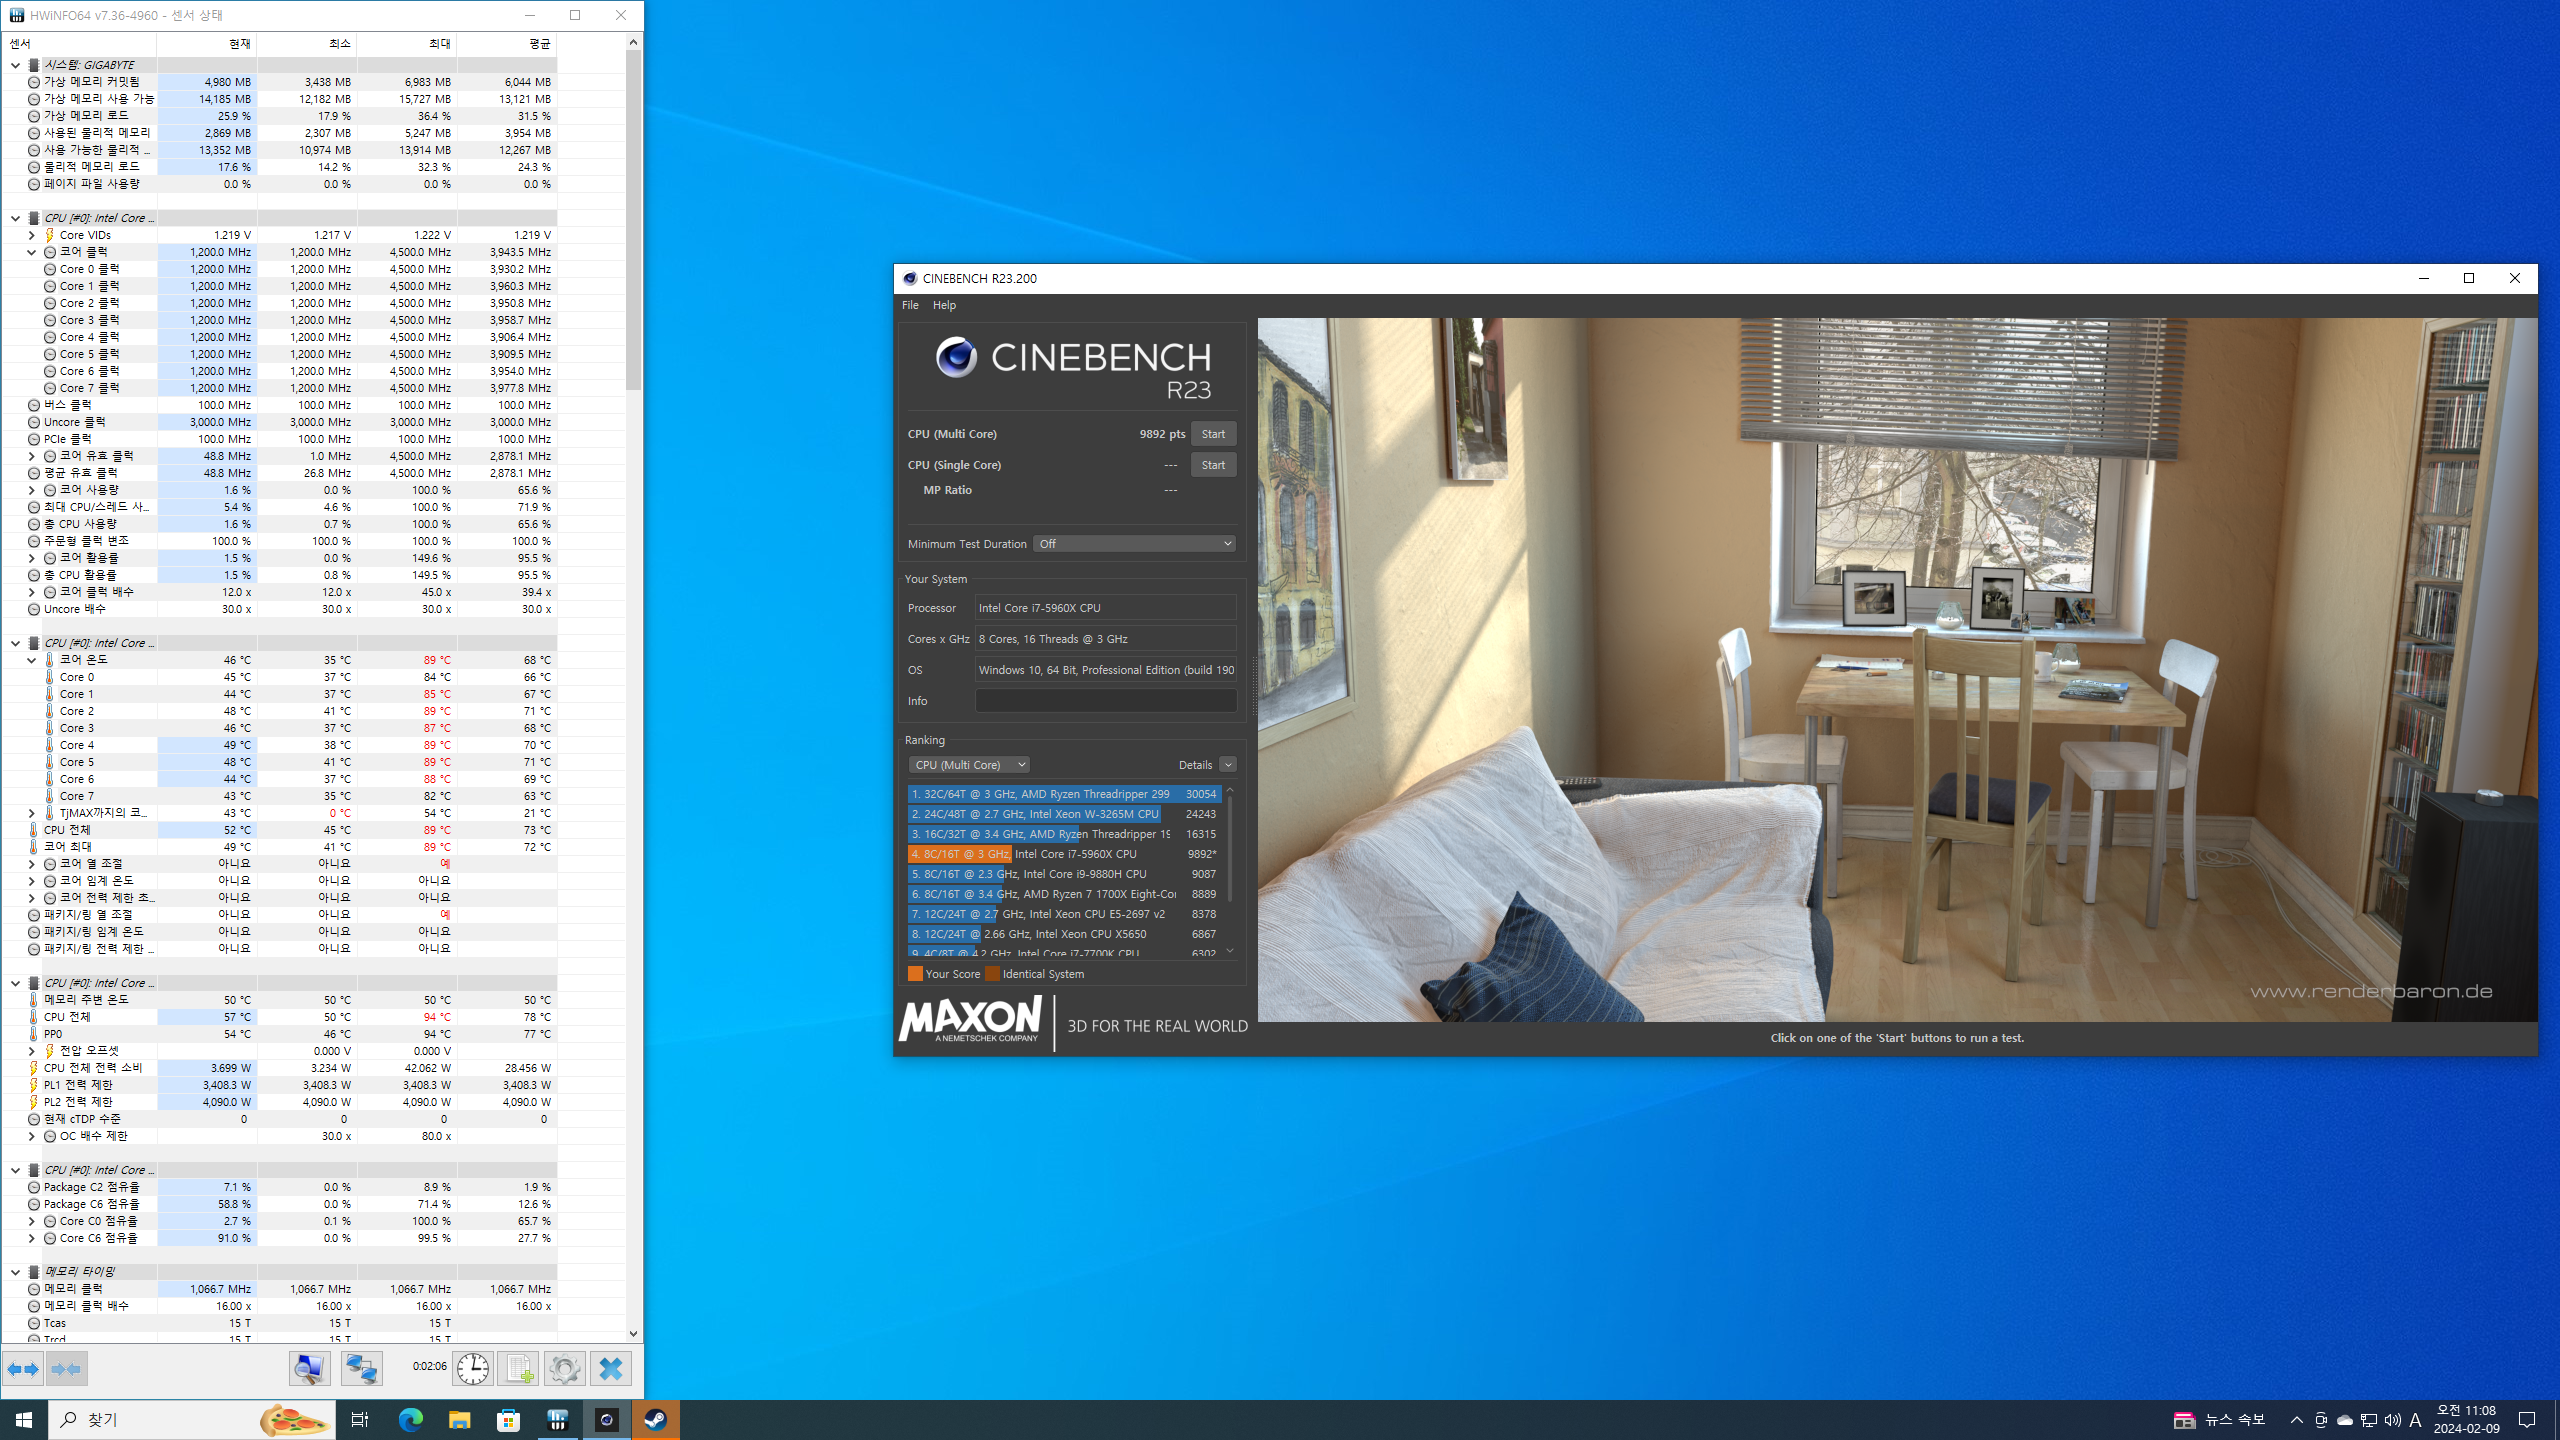Start logging with the sheet-plus icon

(518, 1368)
